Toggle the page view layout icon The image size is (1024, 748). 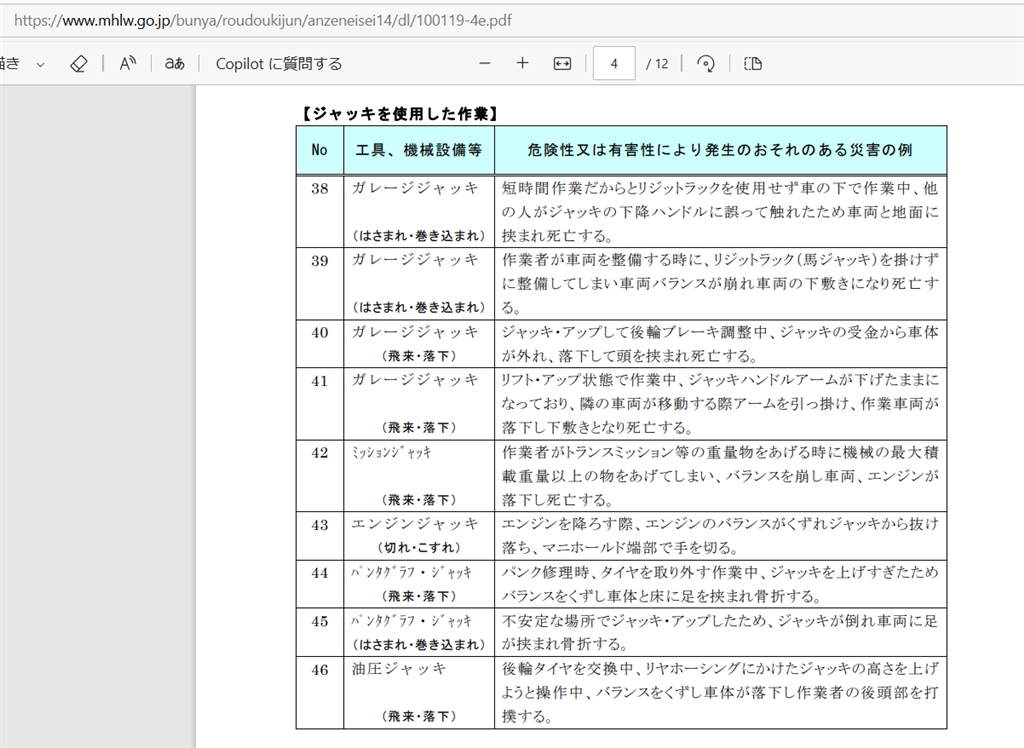pos(753,63)
